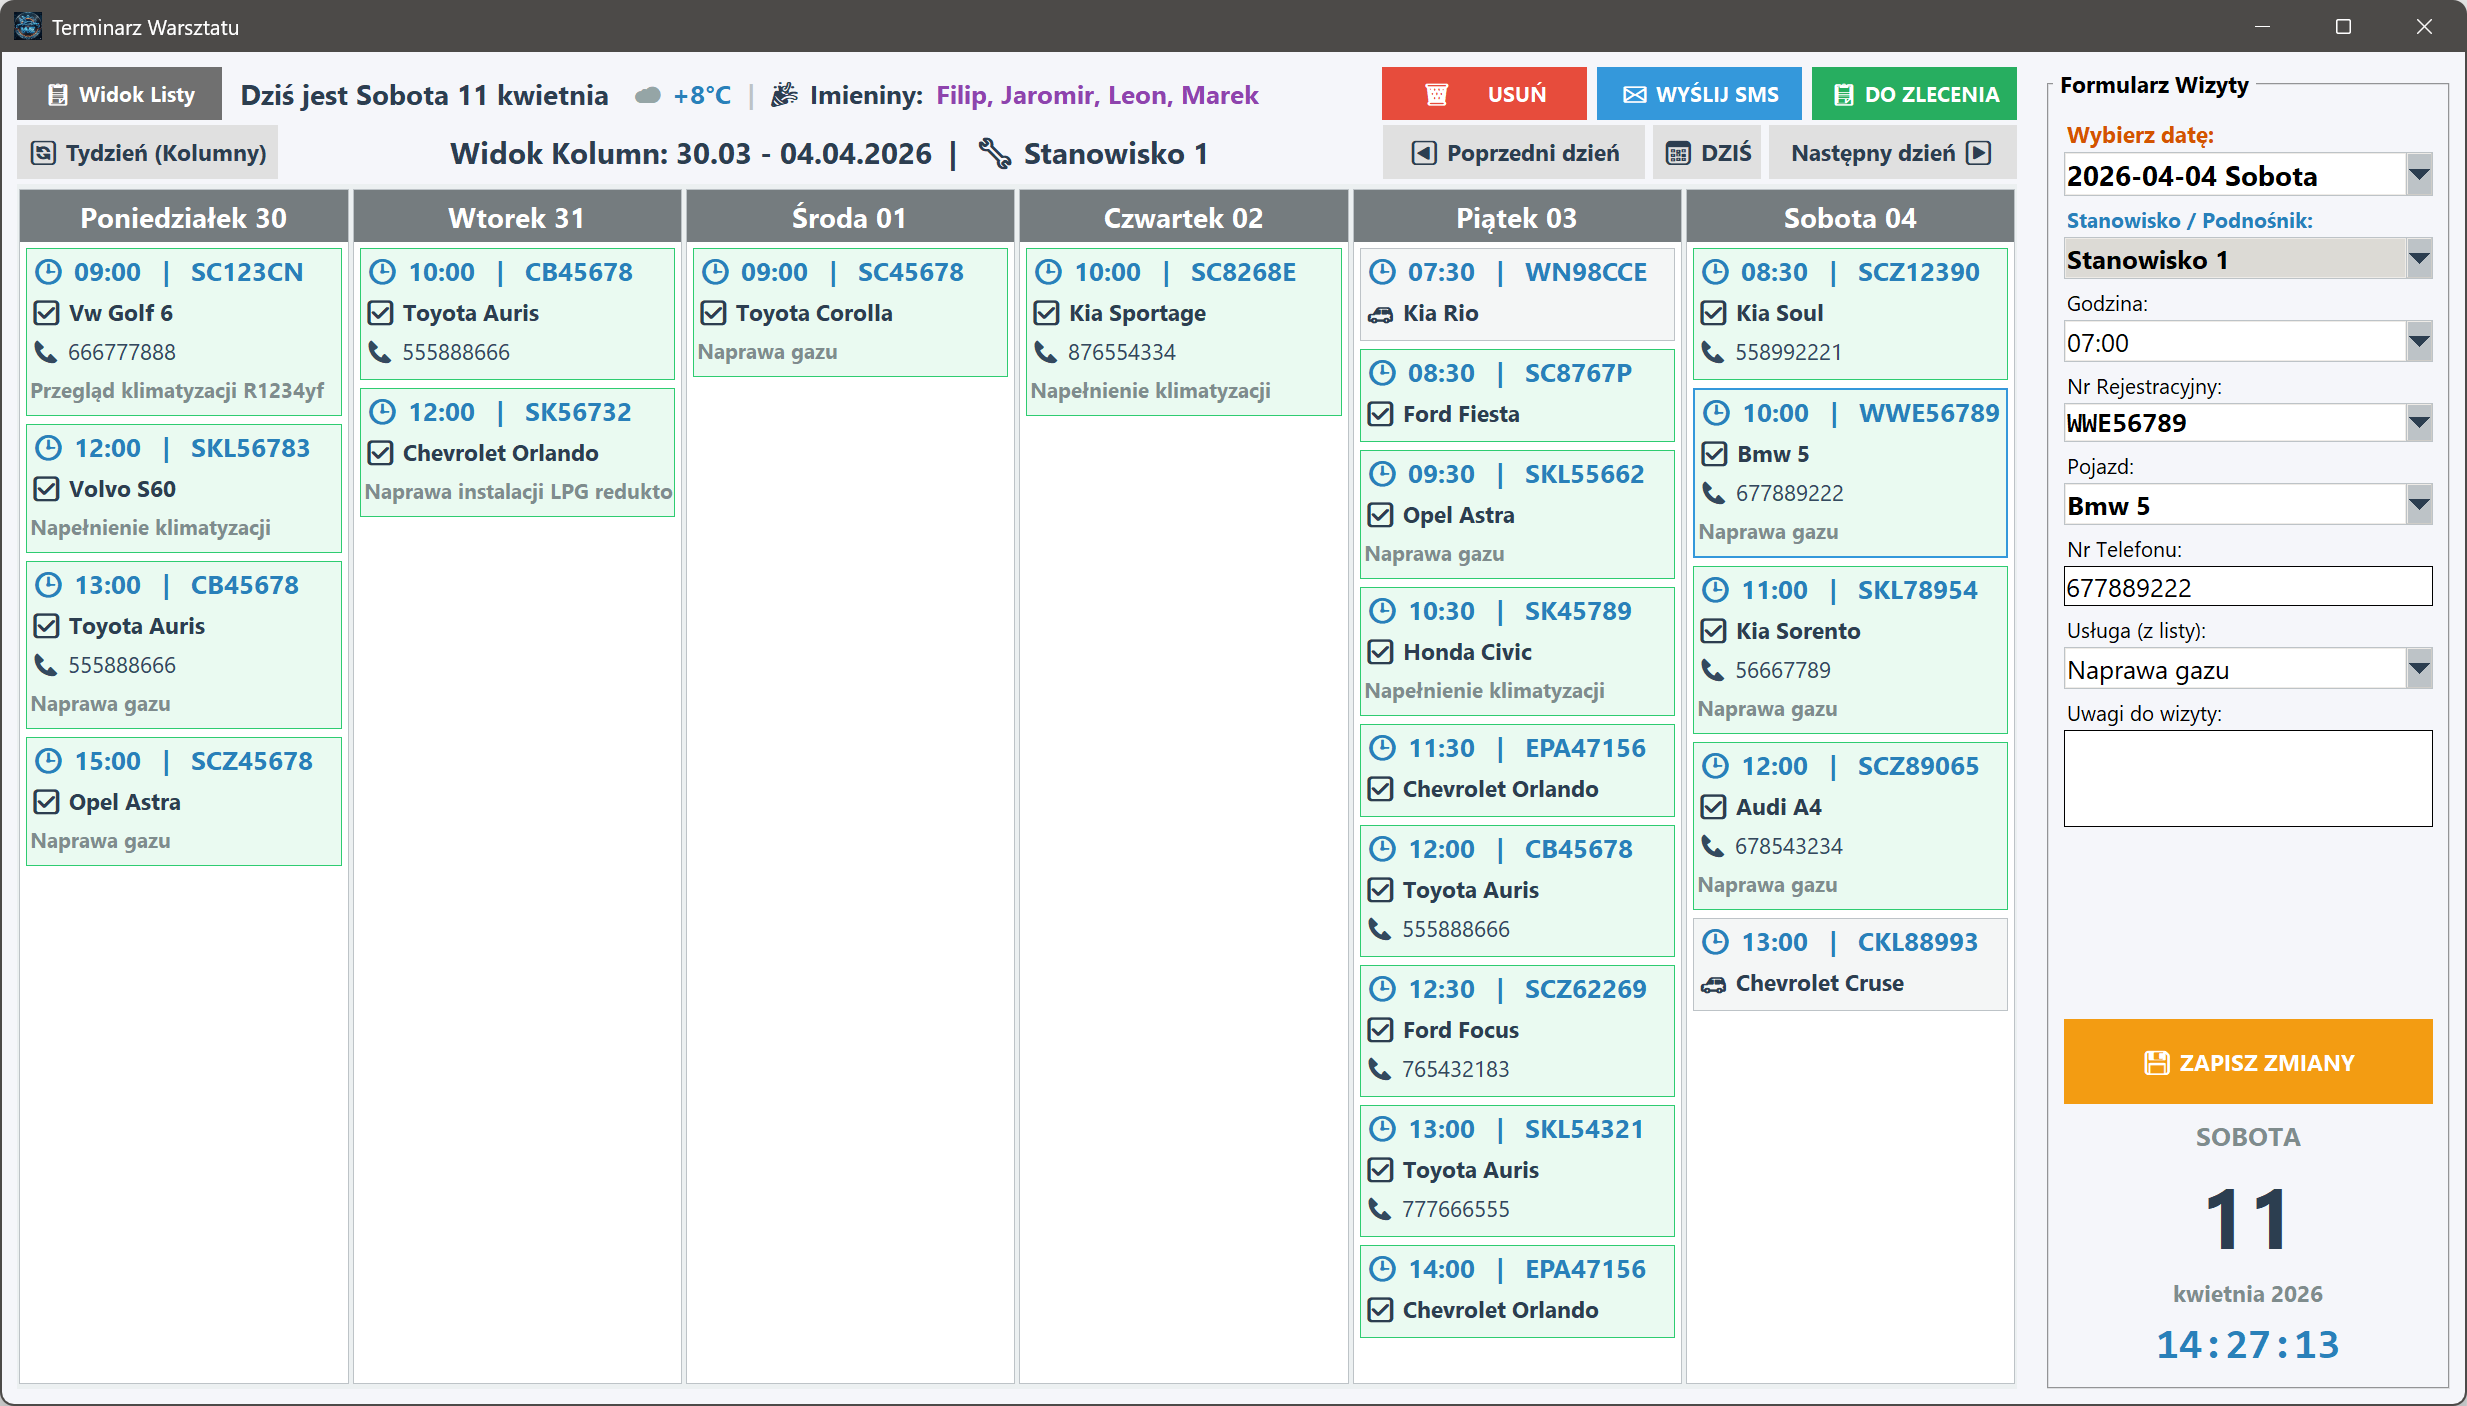Viewport: 2467px width, 1406px height.
Task: Click the orange ZAPISZ ZMIANY button
Action: 2247,1062
